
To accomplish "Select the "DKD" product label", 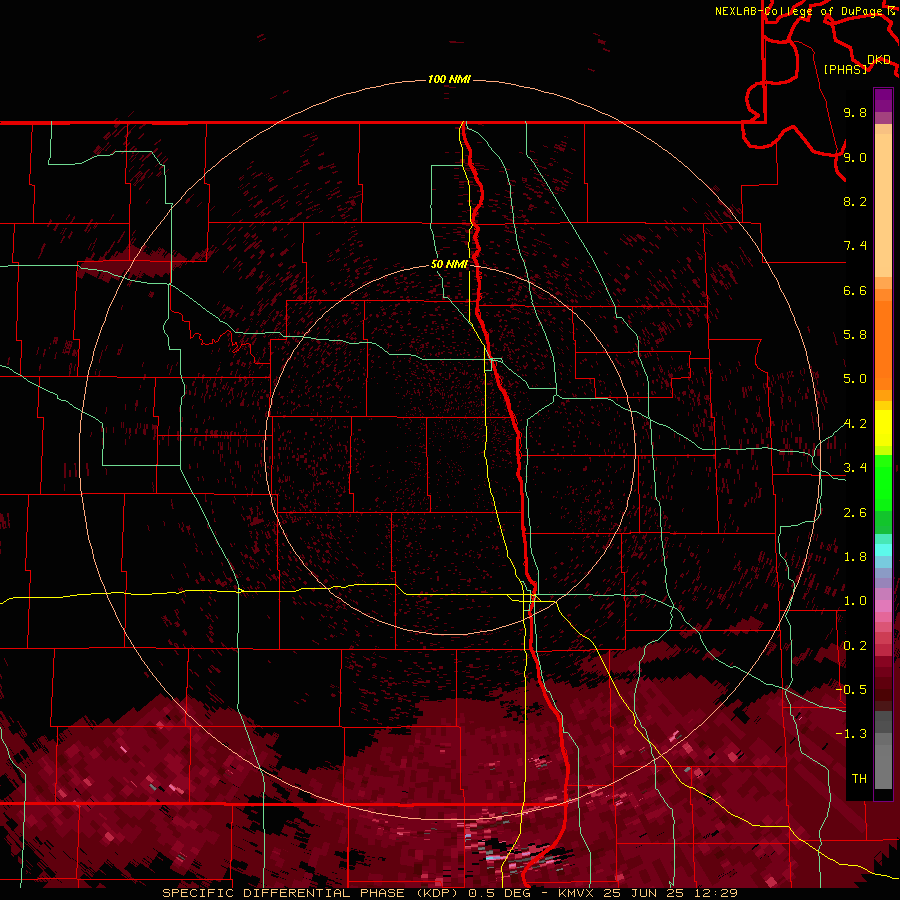I will (879, 60).
